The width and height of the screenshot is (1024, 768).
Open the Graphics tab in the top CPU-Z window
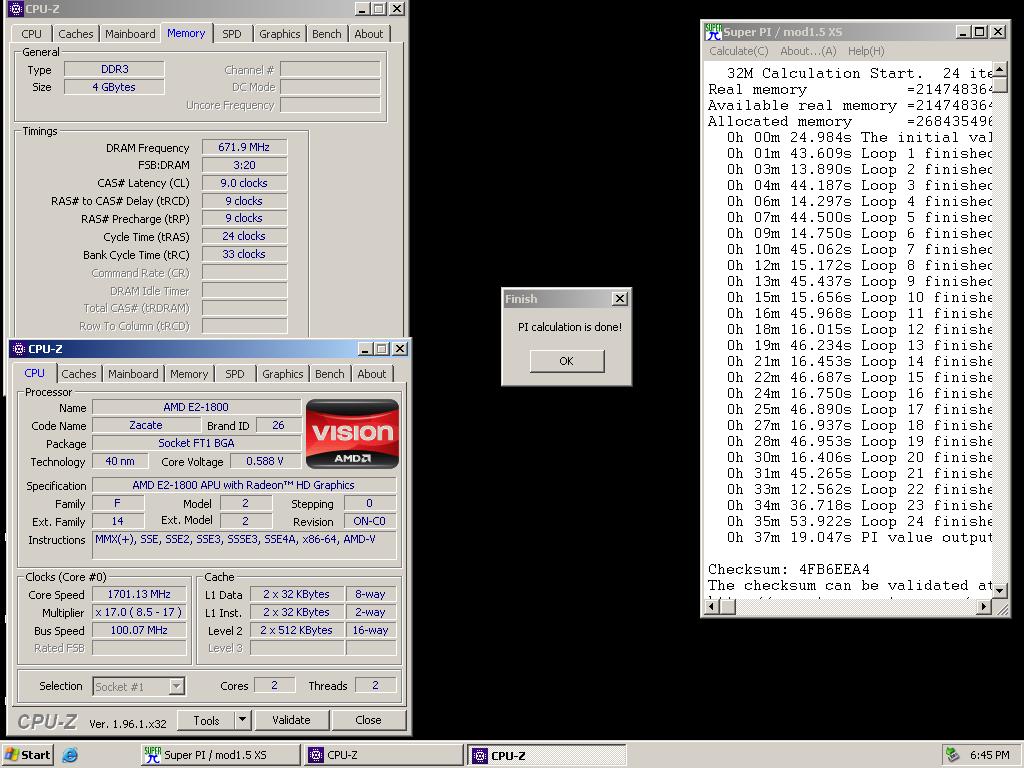[280, 34]
